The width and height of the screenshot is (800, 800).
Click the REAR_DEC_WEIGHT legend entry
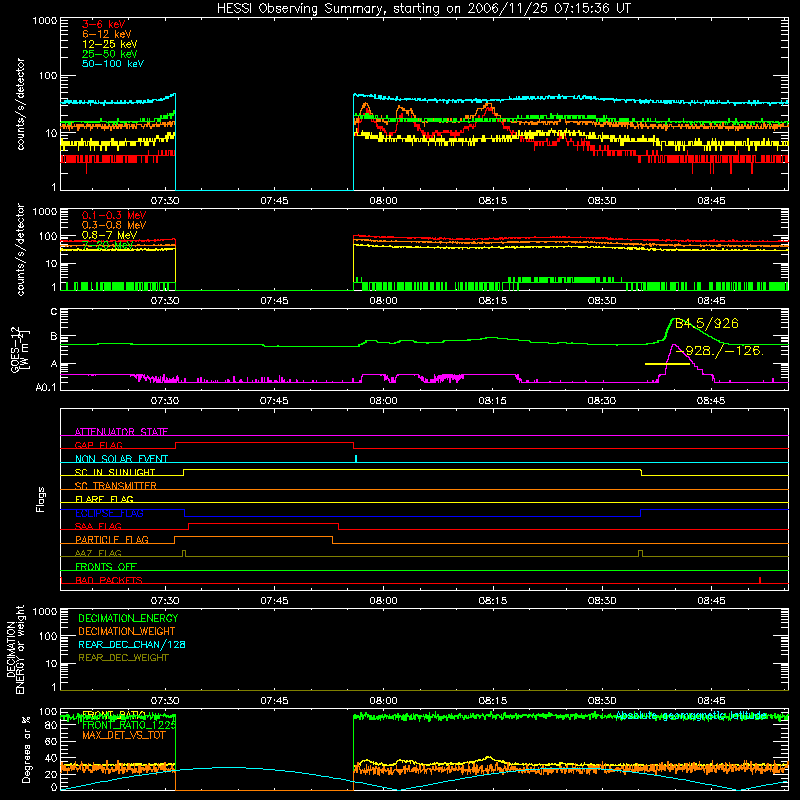[x=123, y=658]
